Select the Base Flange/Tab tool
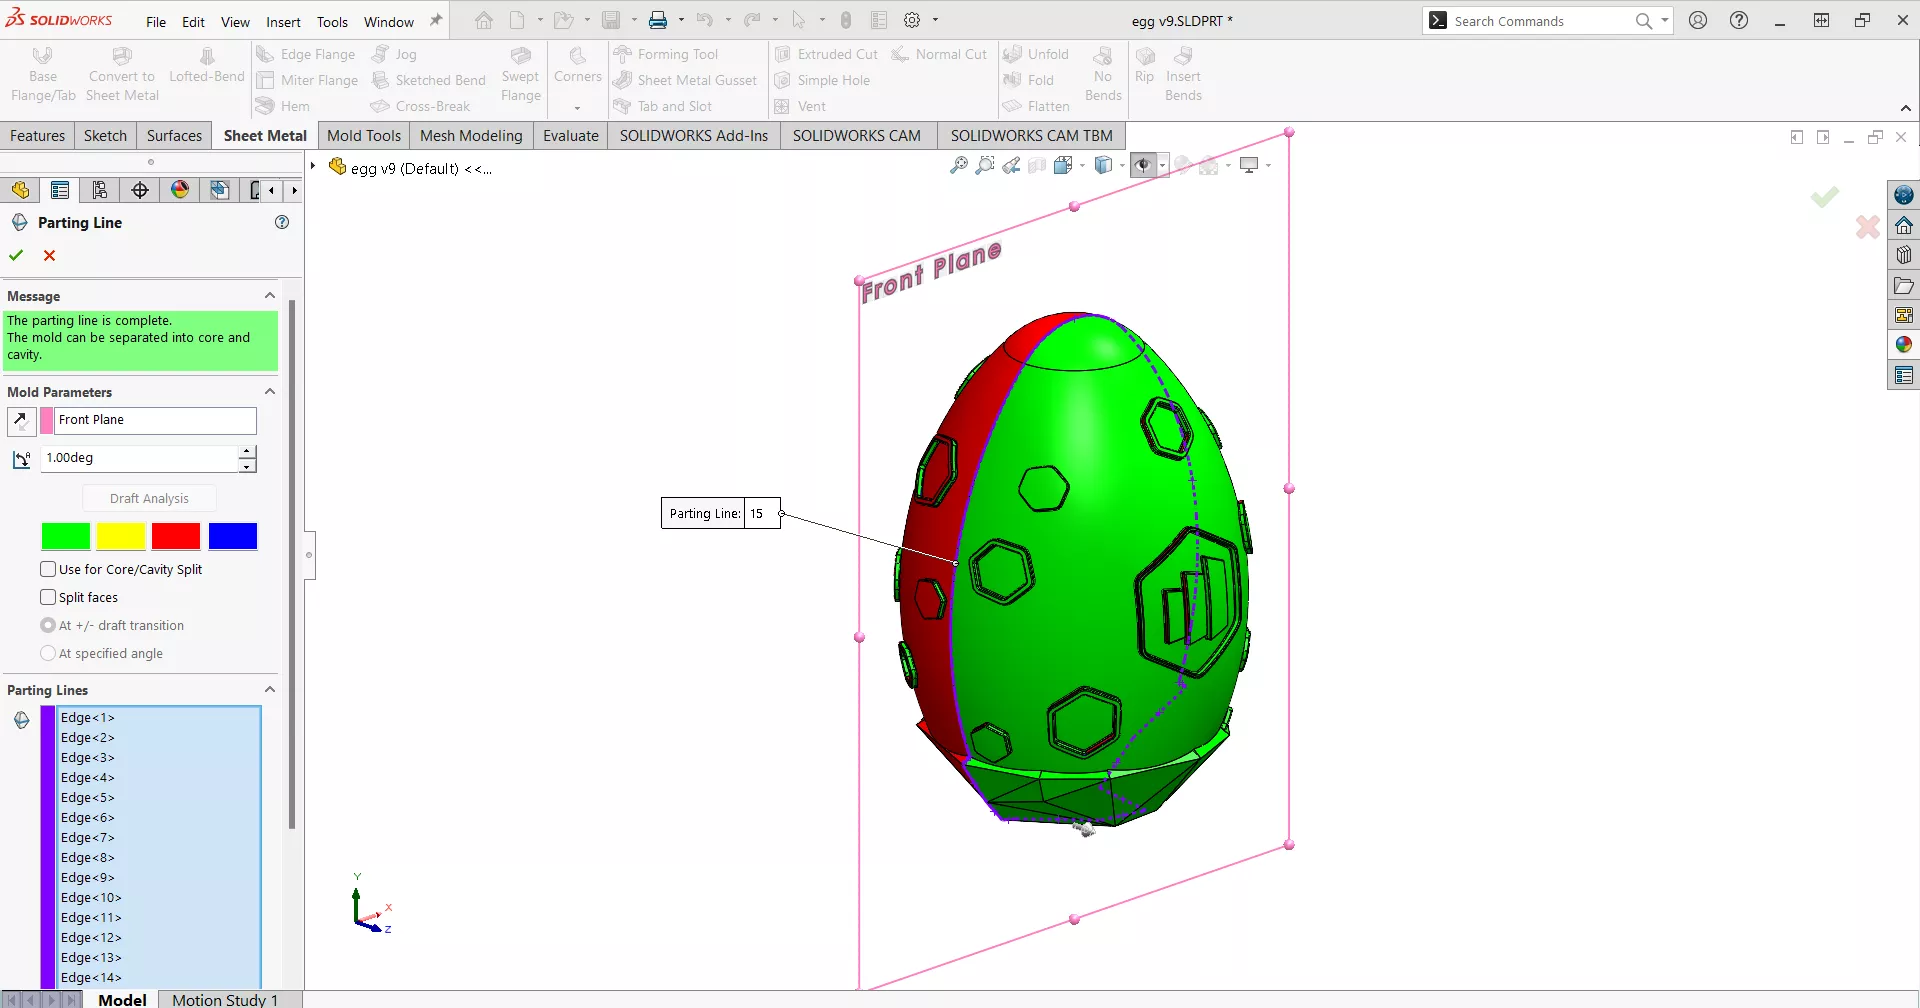The image size is (1920, 1008). [42, 75]
